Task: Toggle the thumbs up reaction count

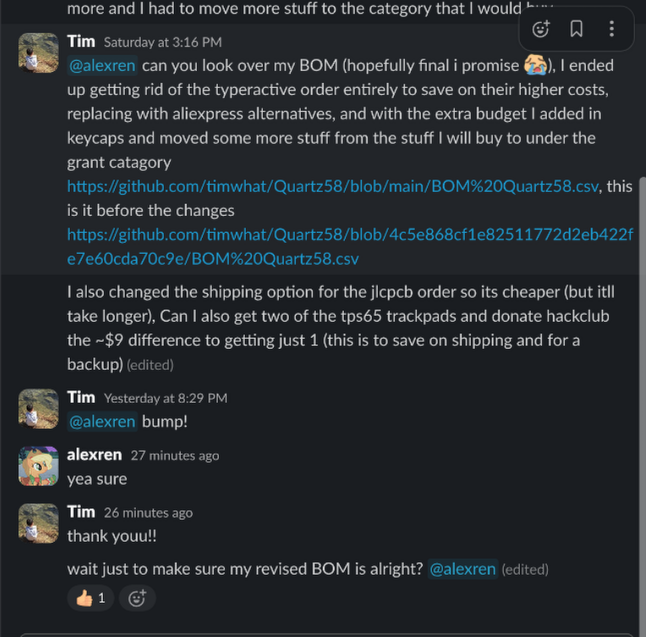Action: pyautogui.click(x=90, y=598)
